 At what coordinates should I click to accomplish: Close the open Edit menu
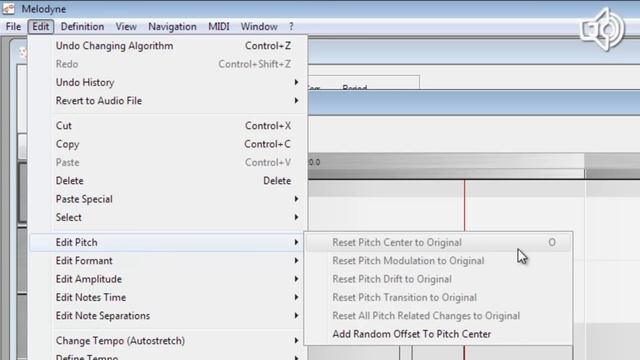coord(41,27)
